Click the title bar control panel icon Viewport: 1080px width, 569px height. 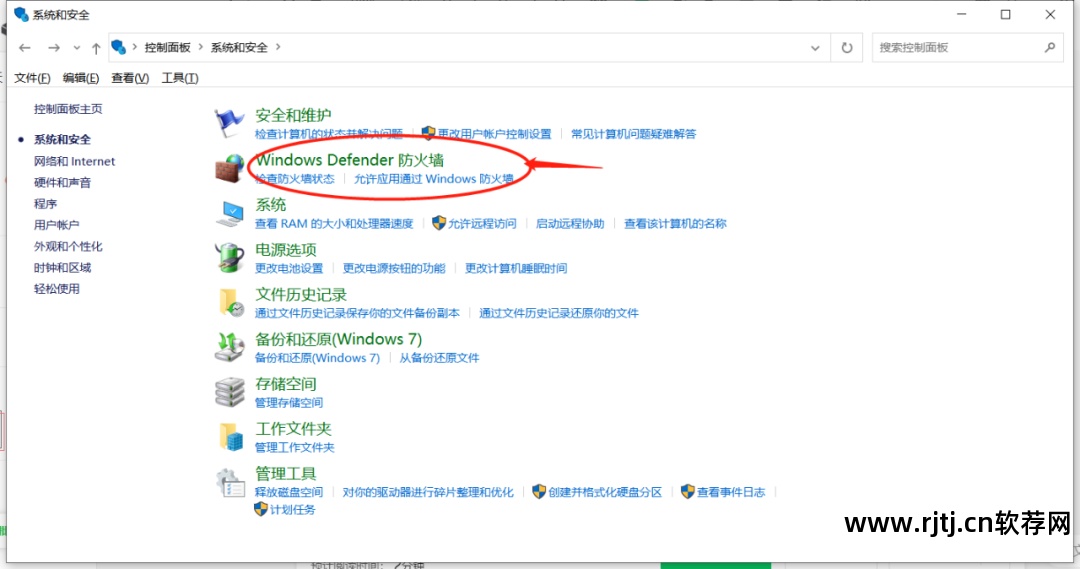click(21, 14)
